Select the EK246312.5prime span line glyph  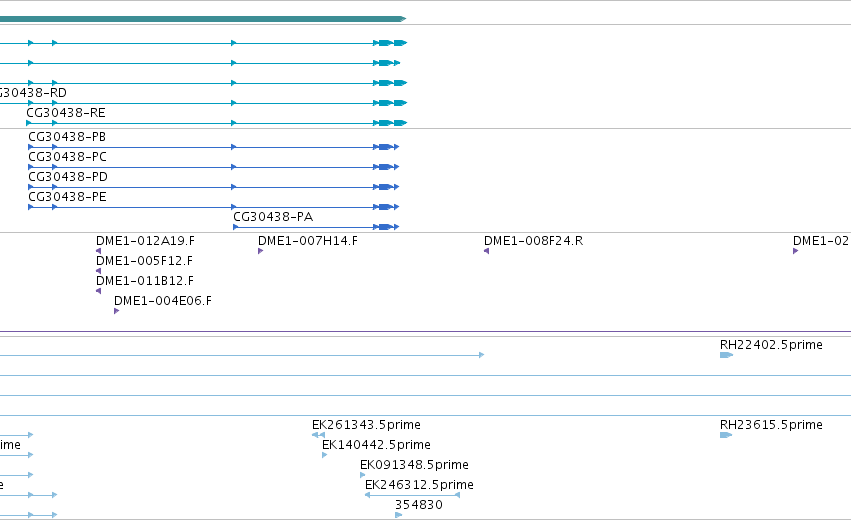tap(412, 495)
